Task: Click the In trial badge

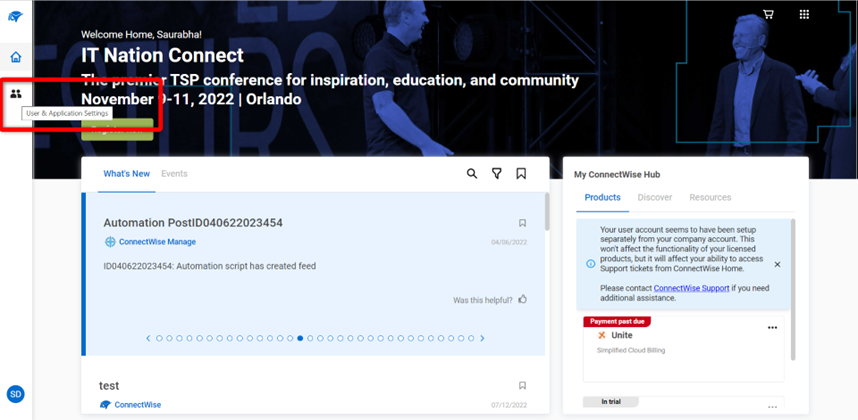Action: coord(611,402)
